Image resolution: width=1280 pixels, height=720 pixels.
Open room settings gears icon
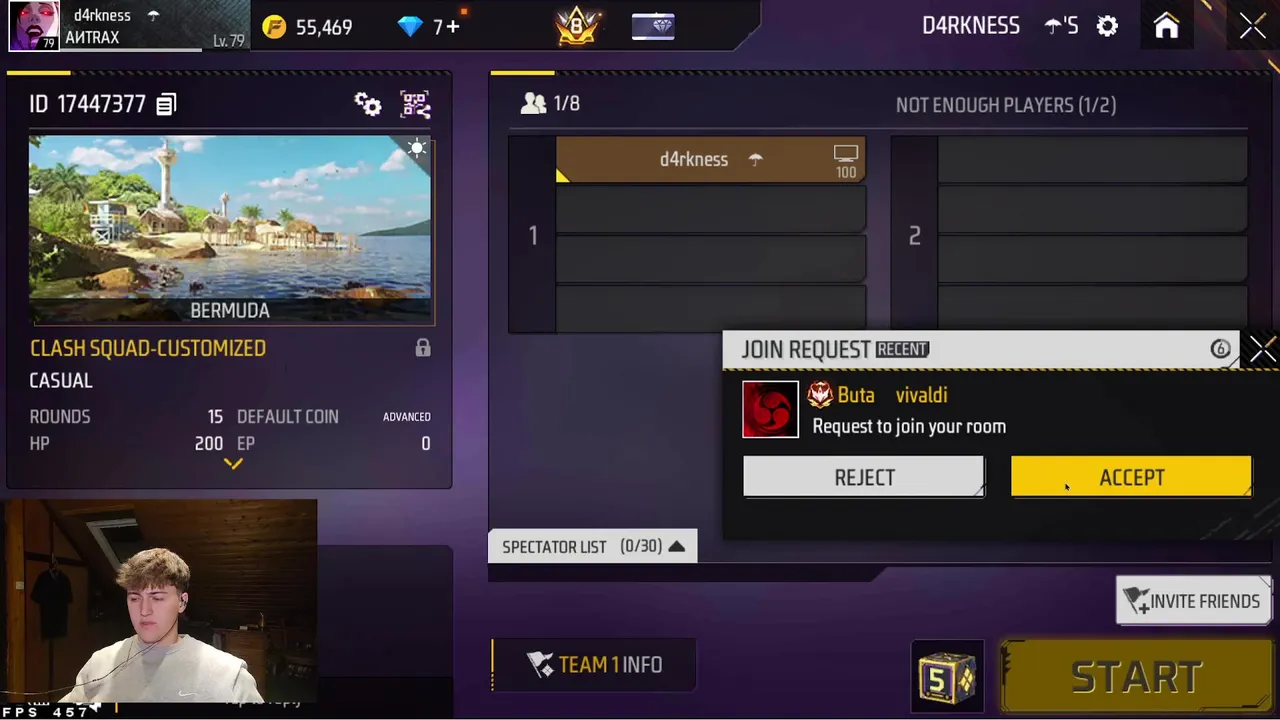tap(368, 104)
